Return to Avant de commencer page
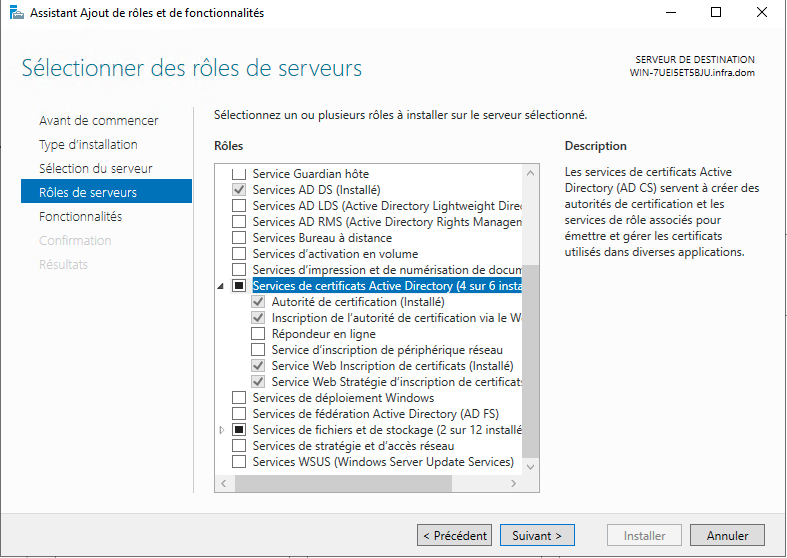This screenshot has width=787, height=558. 98,120
